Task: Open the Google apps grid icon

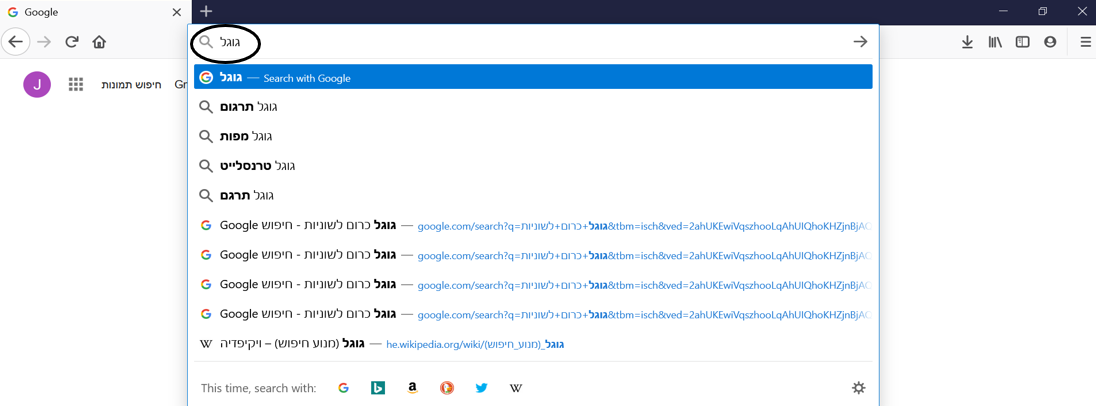Action: [75, 85]
